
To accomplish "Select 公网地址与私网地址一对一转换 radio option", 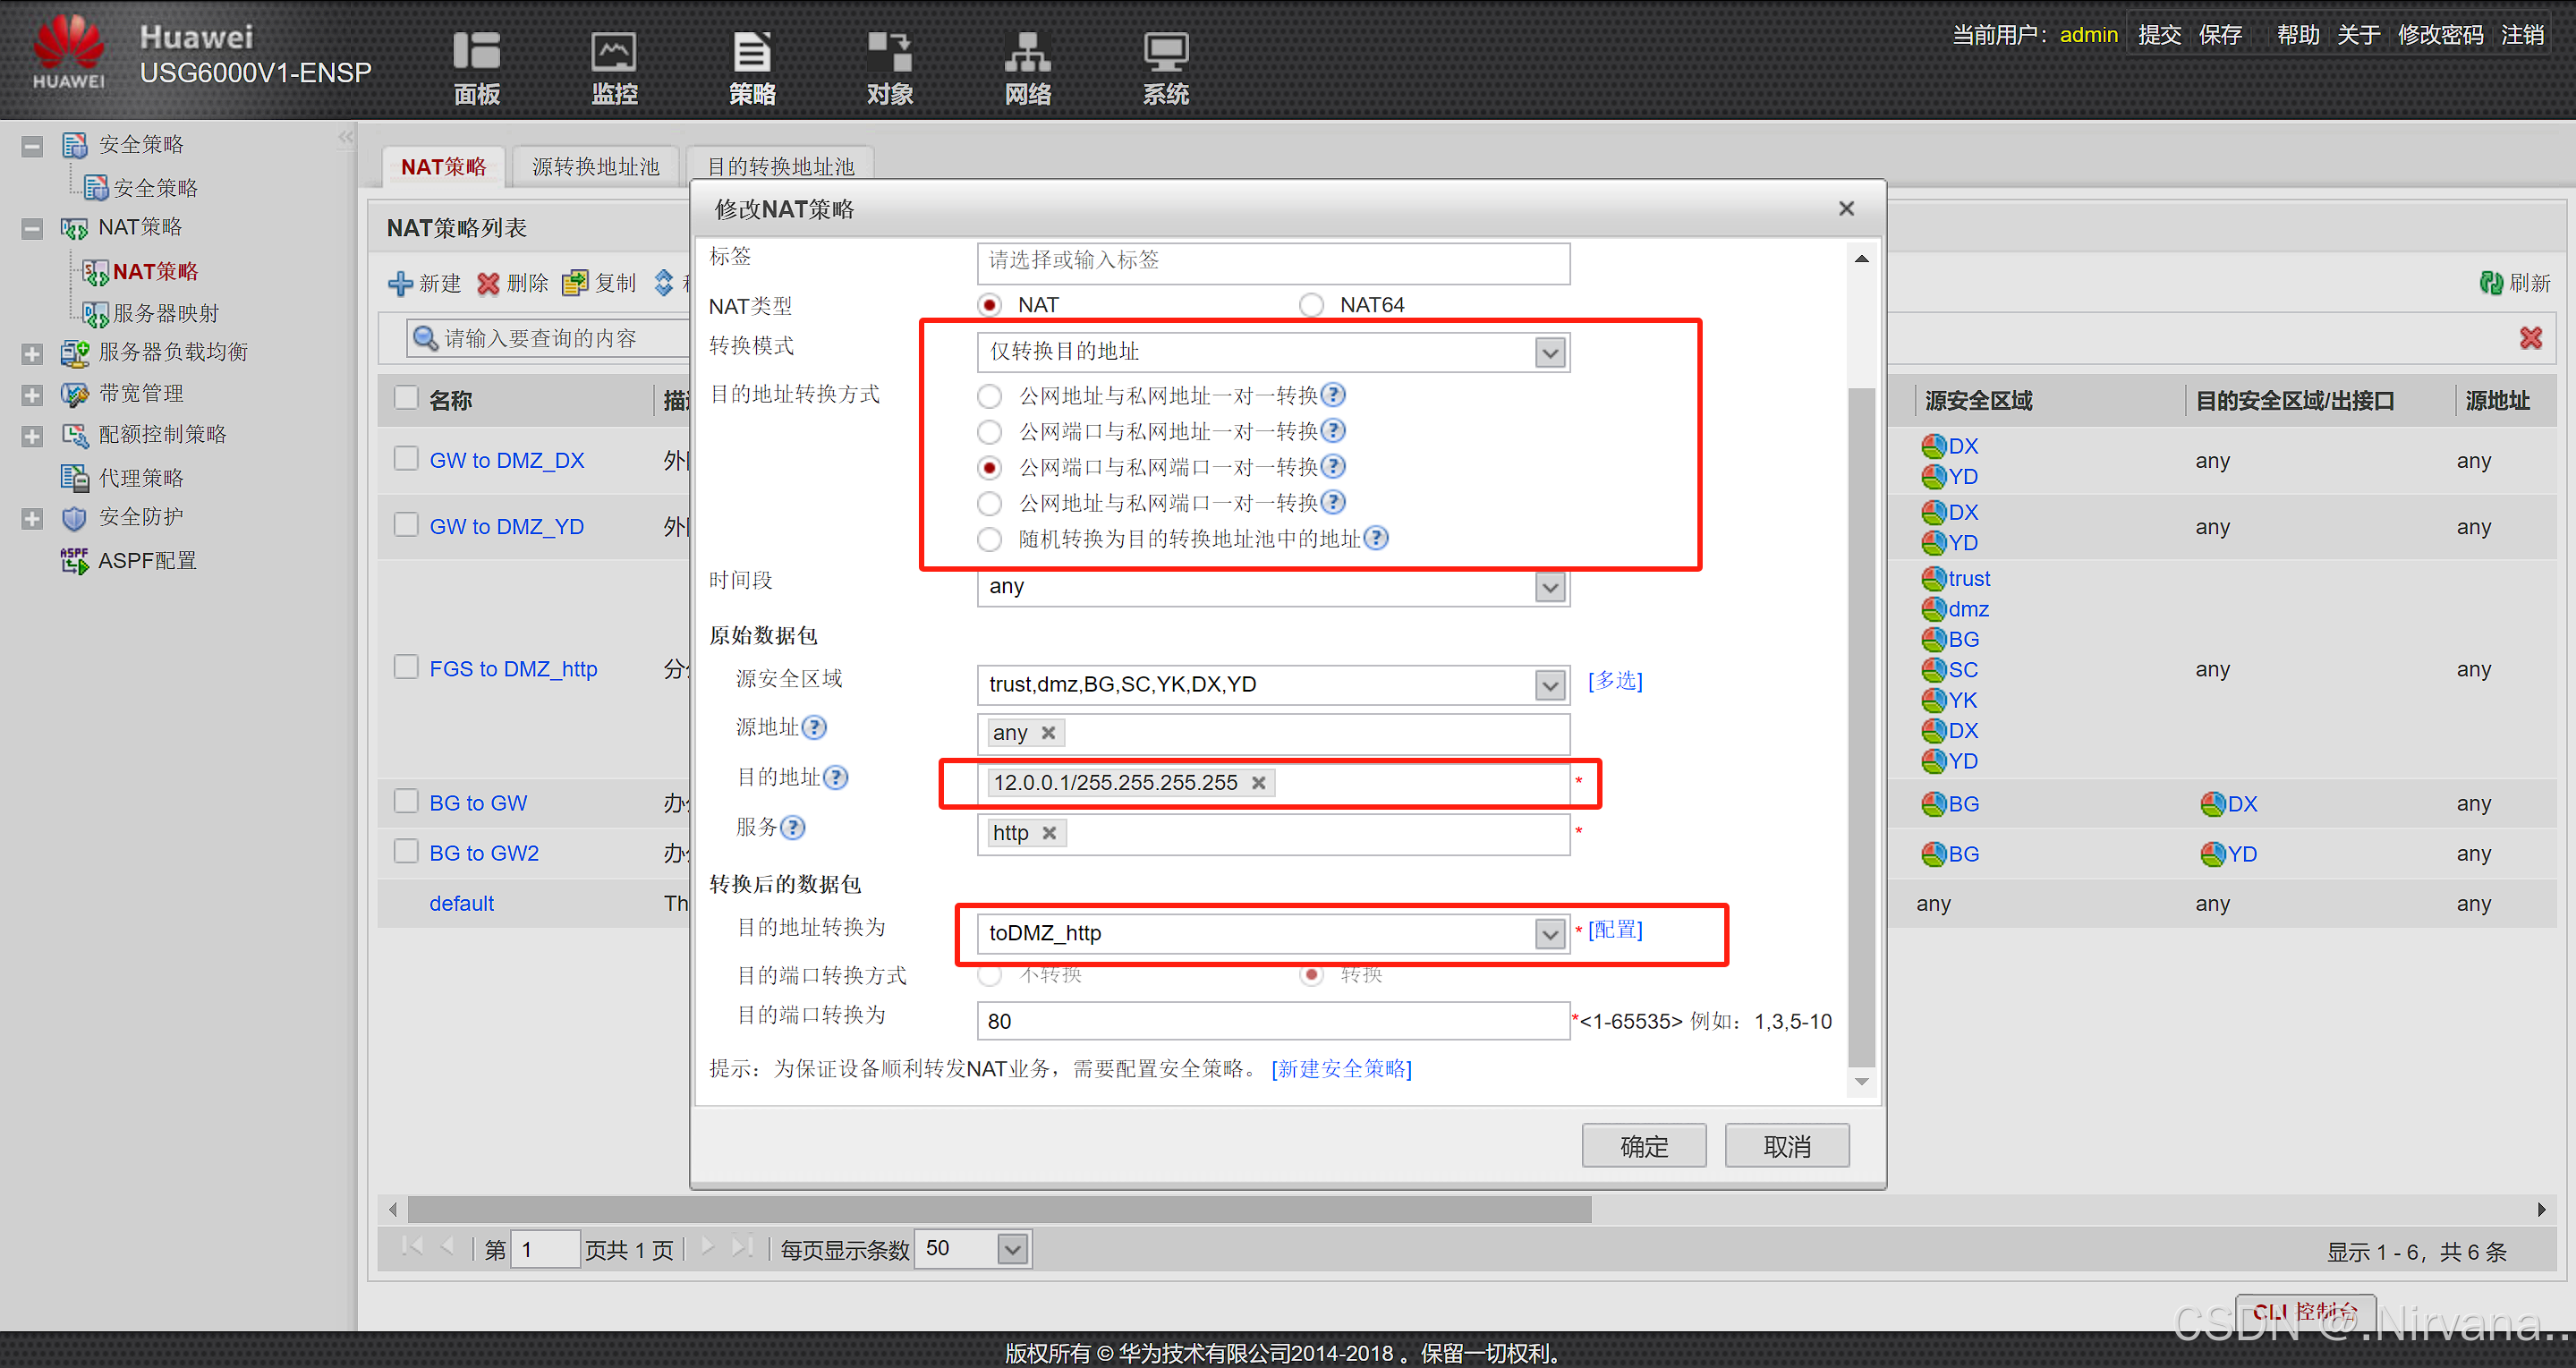I will pyautogui.click(x=989, y=396).
